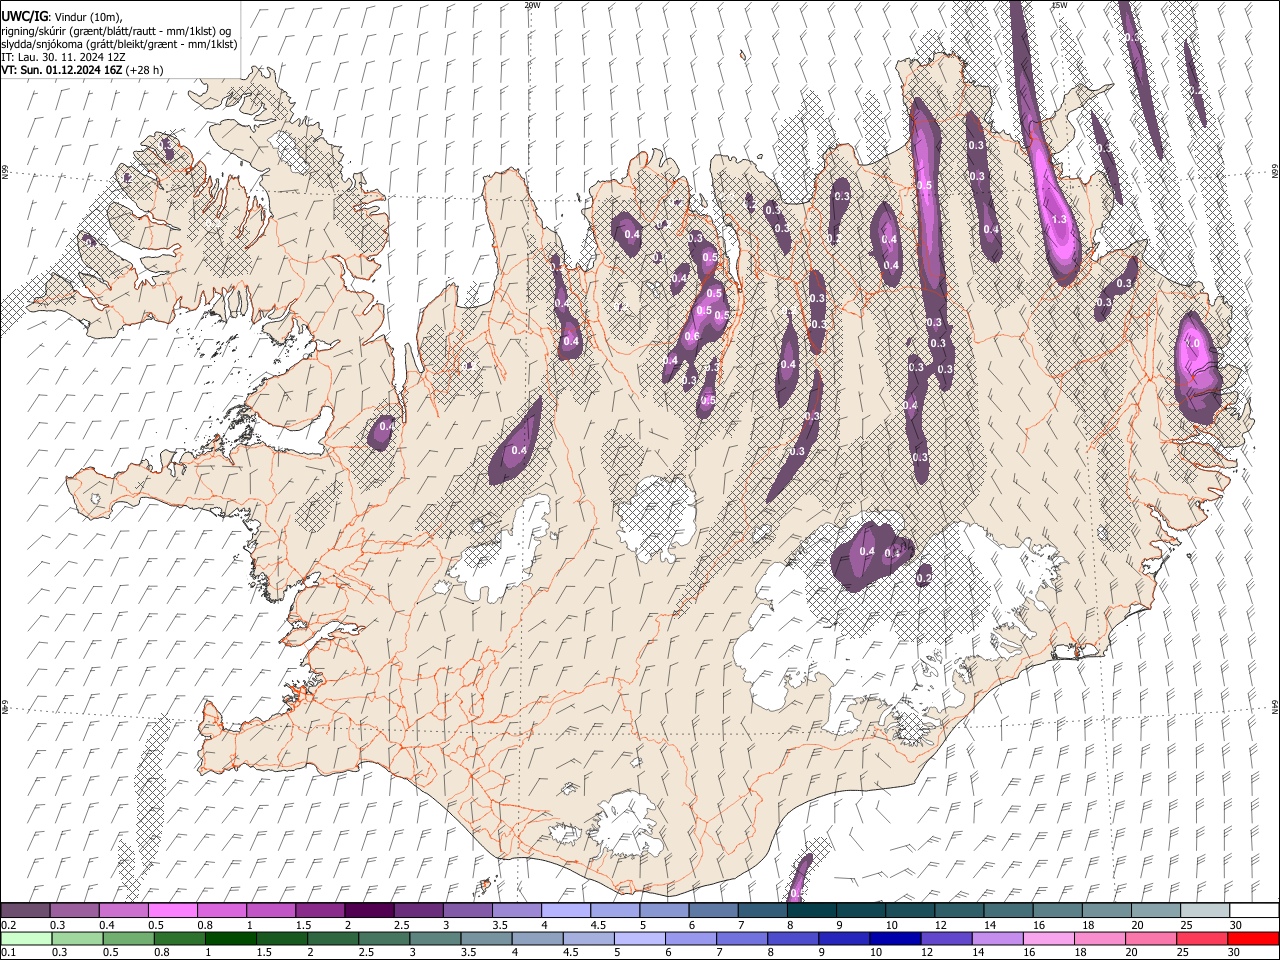This screenshot has height=960, width=1280.
Task: Click the UWC/IG title text
Action: 24,17
